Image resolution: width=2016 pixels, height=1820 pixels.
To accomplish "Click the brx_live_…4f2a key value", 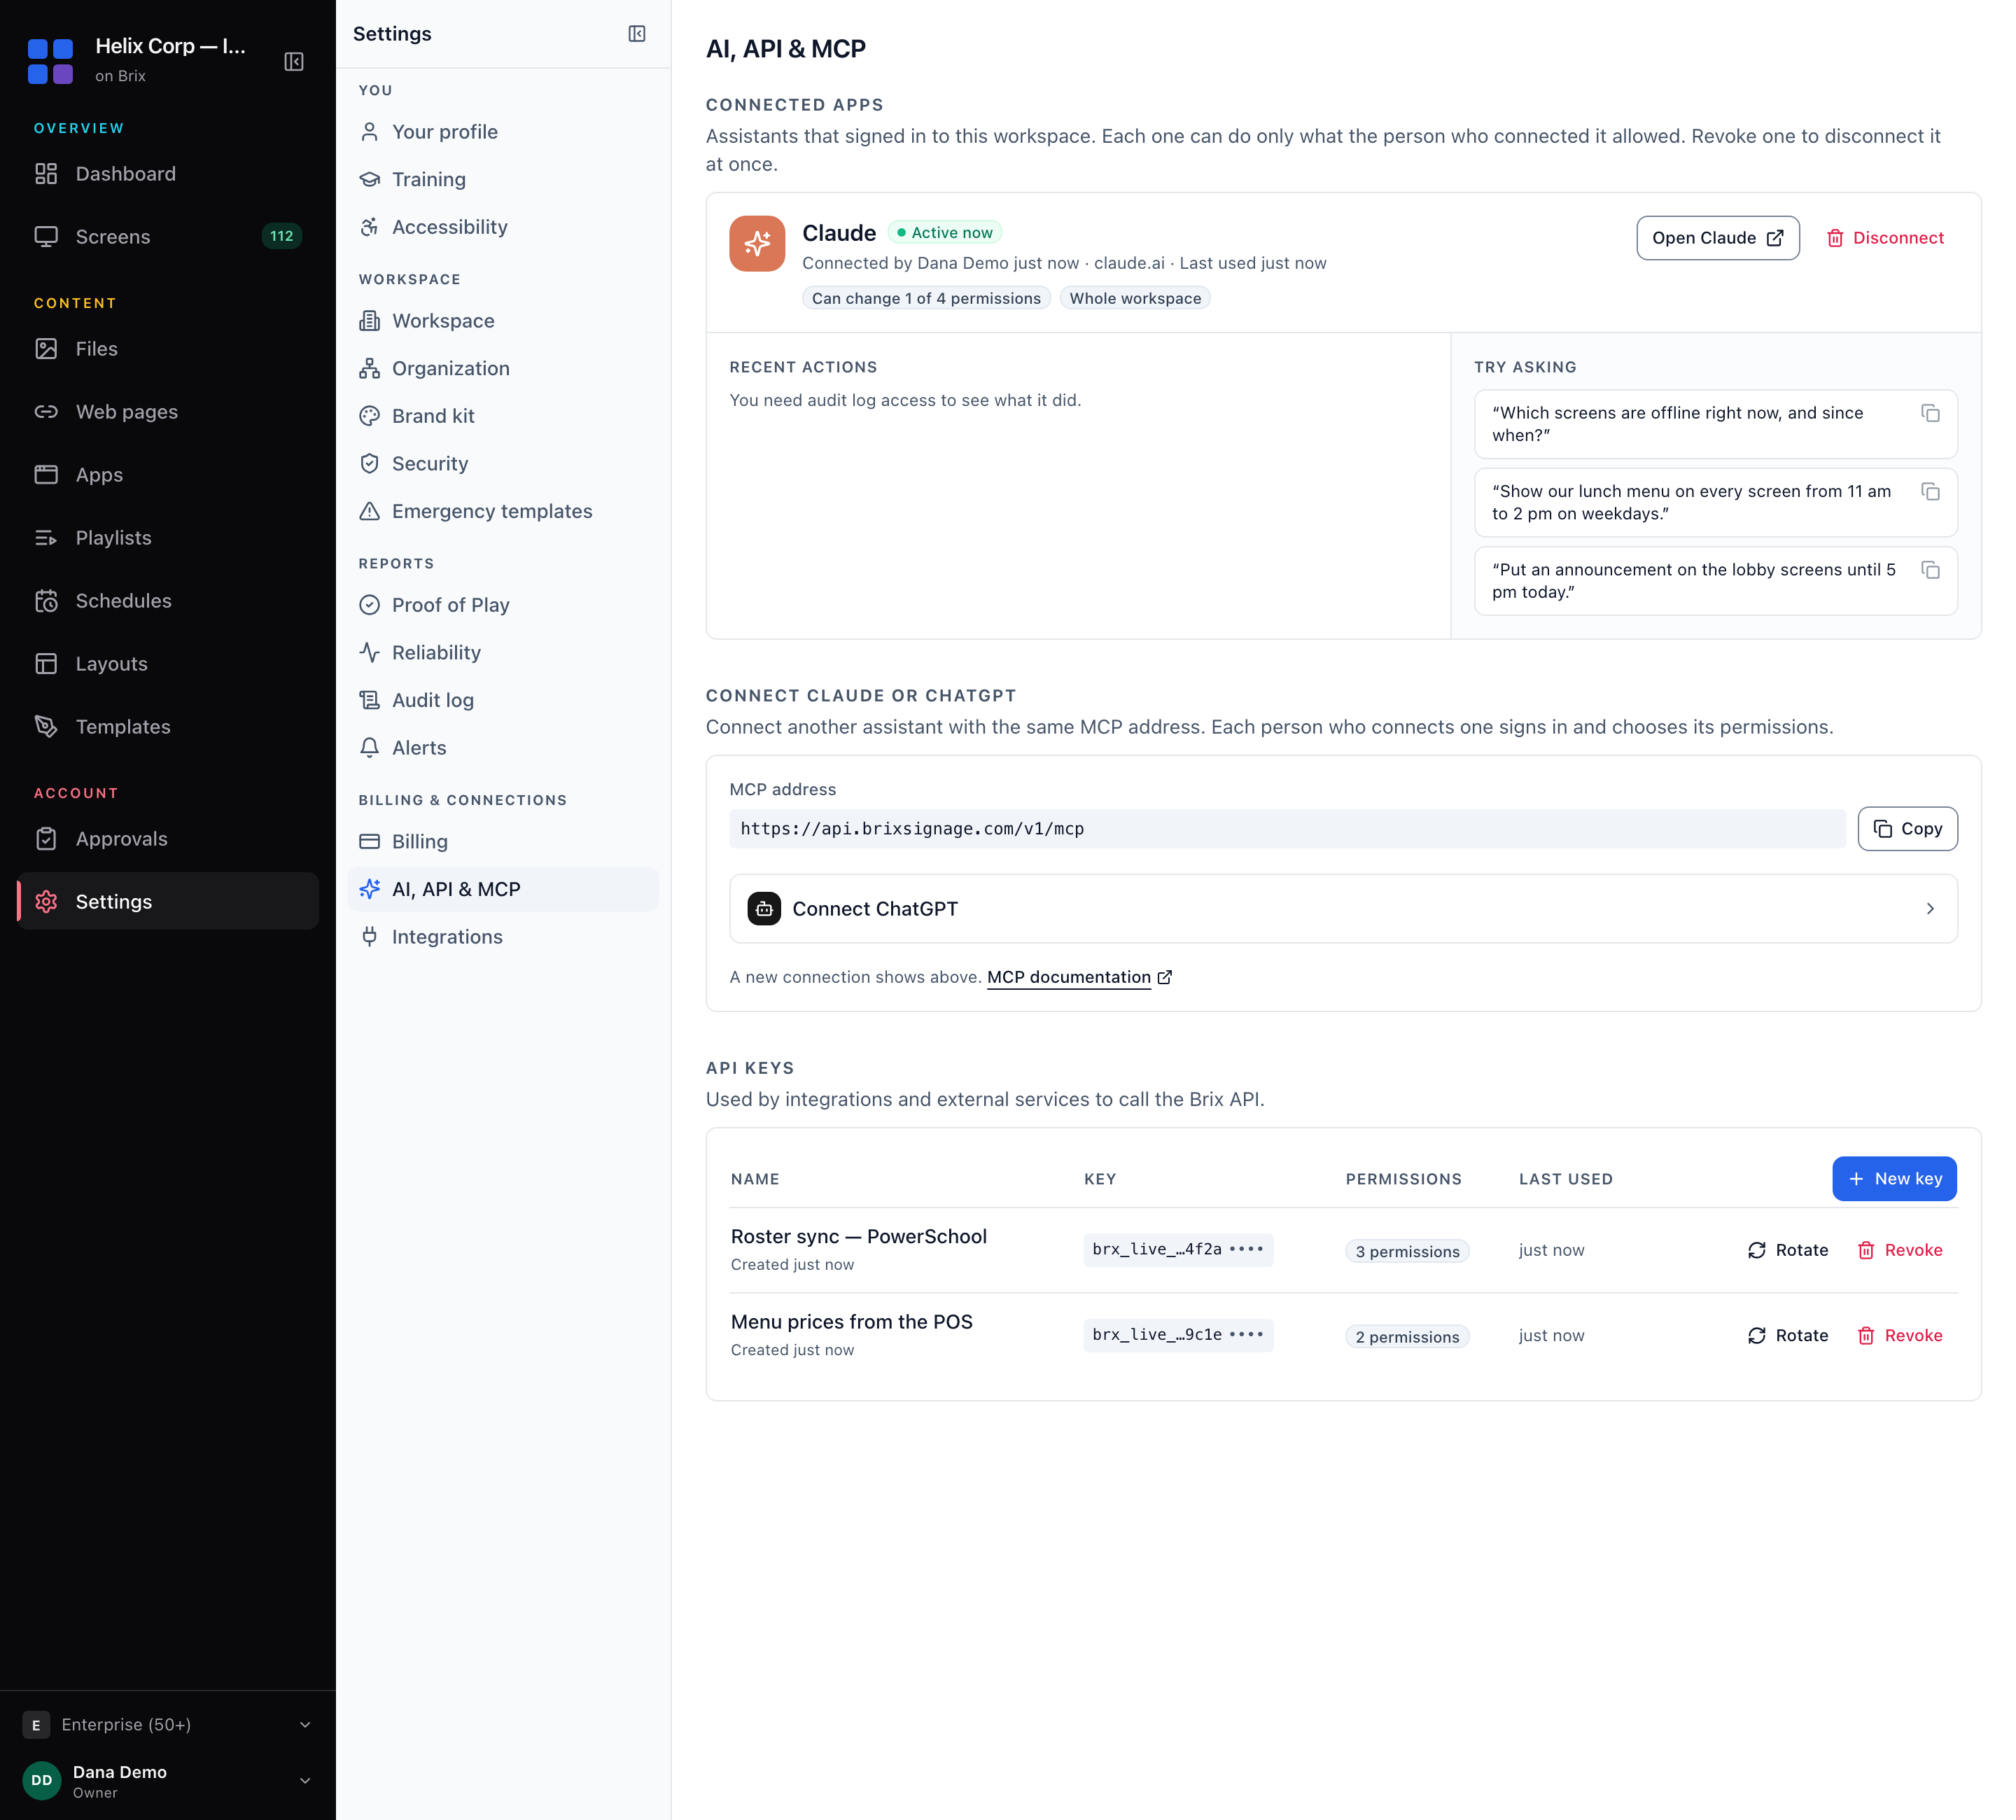I will coord(1178,1250).
